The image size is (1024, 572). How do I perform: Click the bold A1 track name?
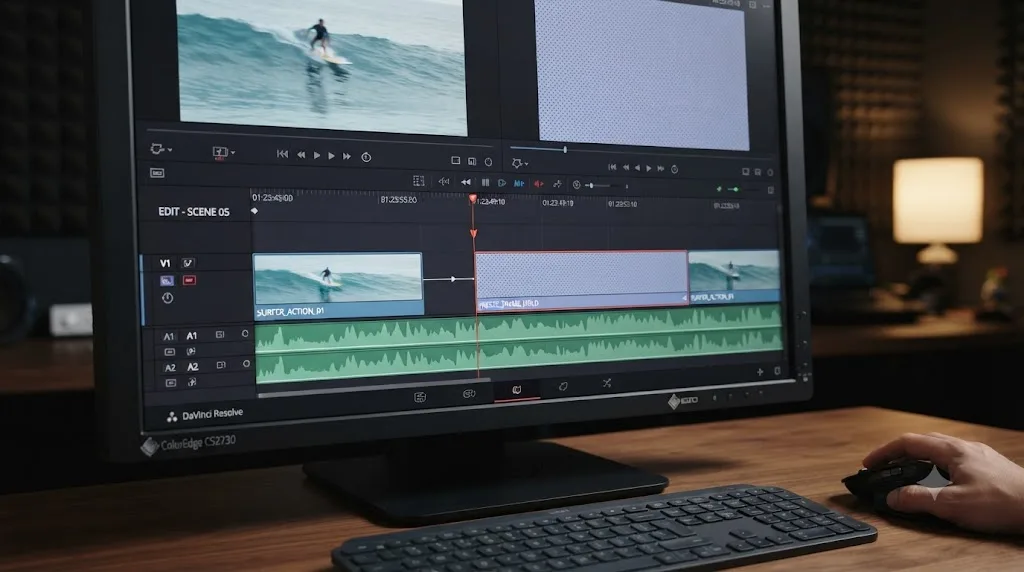tap(191, 336)
